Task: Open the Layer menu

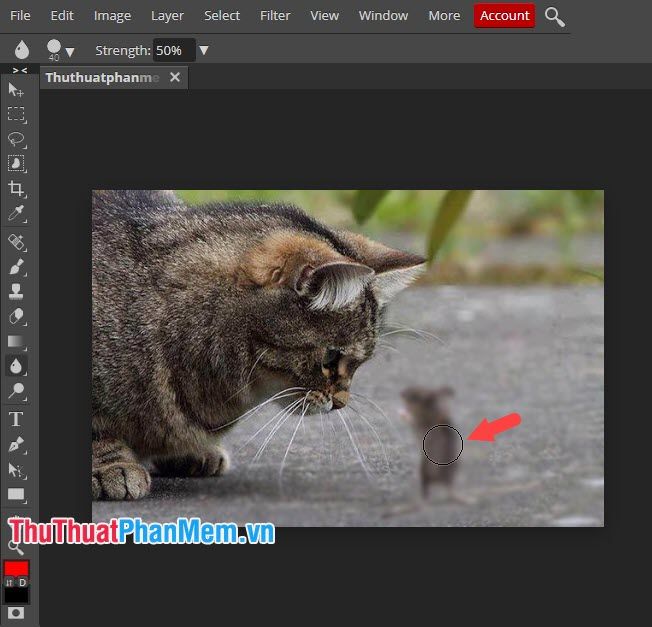Action: [x=167, y=16]
